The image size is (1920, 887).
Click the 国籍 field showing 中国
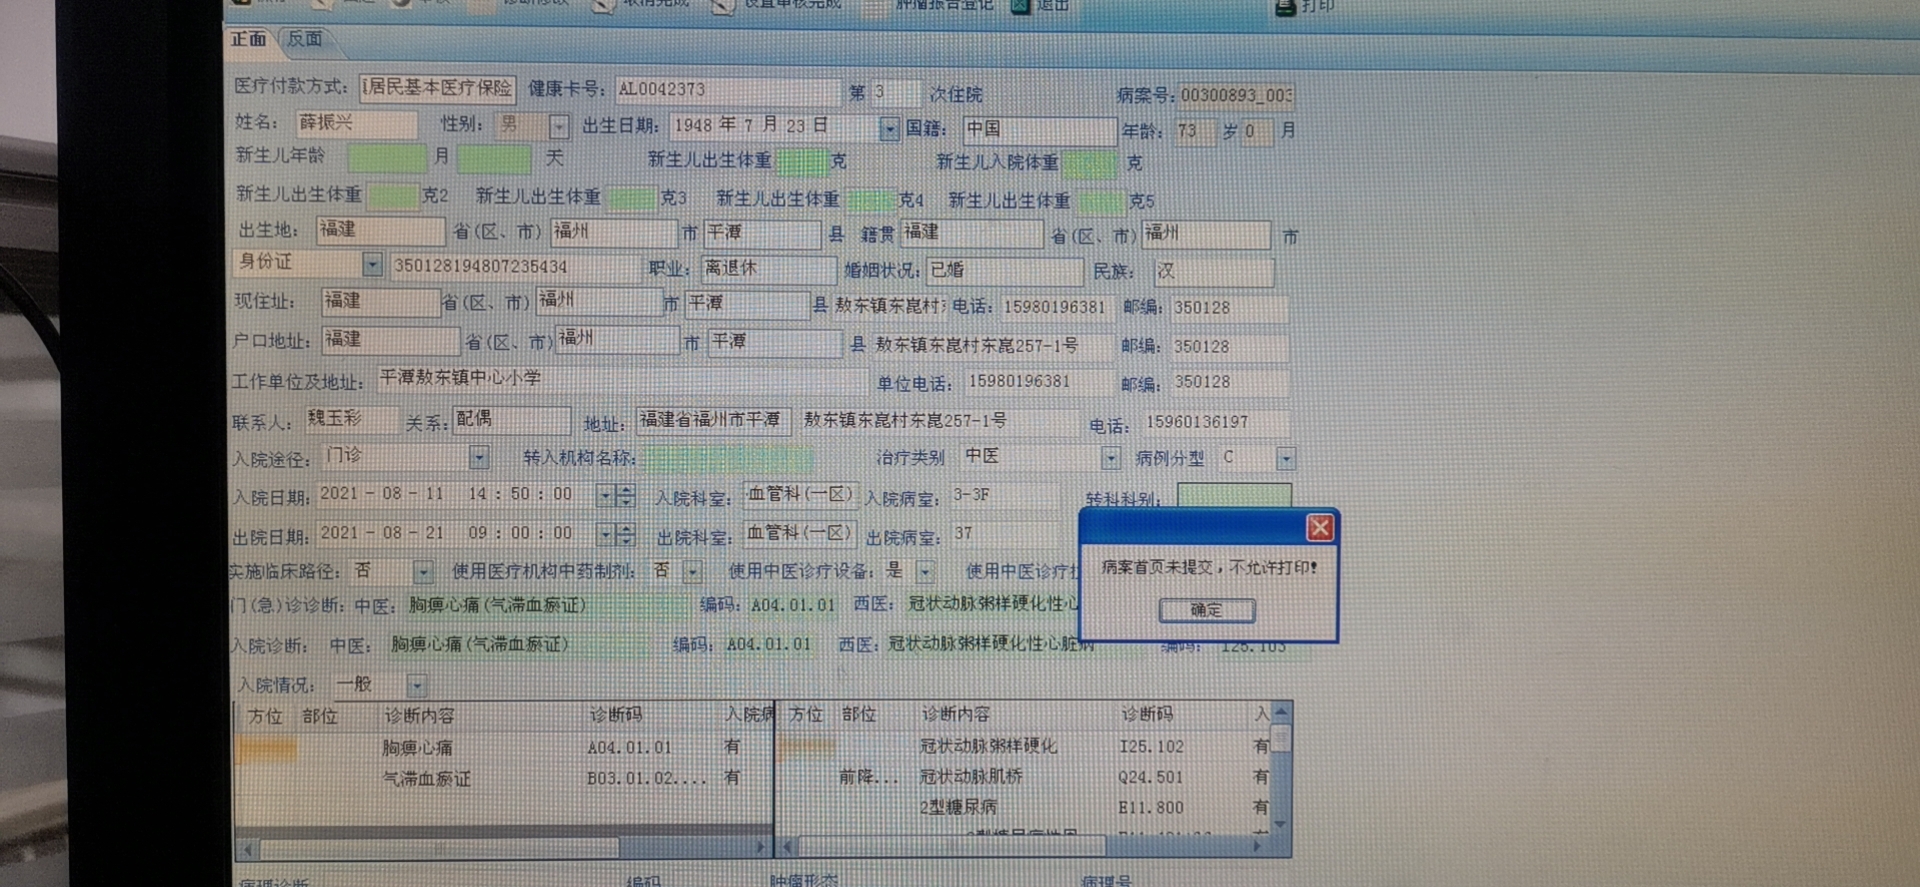pos(1039,130)
